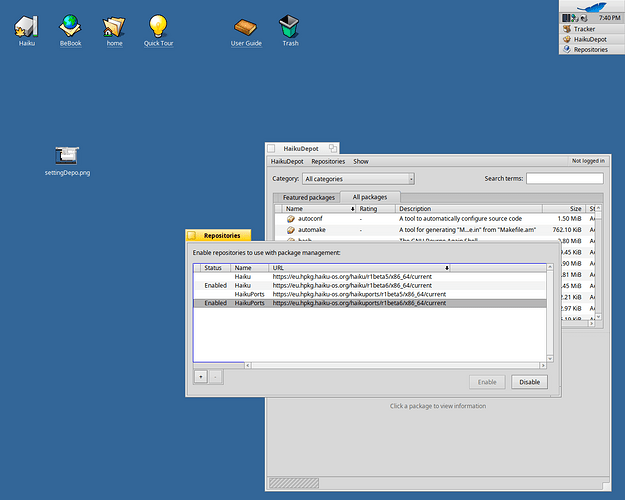The width and height of the screenshot is (625, 500).
Task: Sort packages by Rating column header
Action: (x=375, y=209)
